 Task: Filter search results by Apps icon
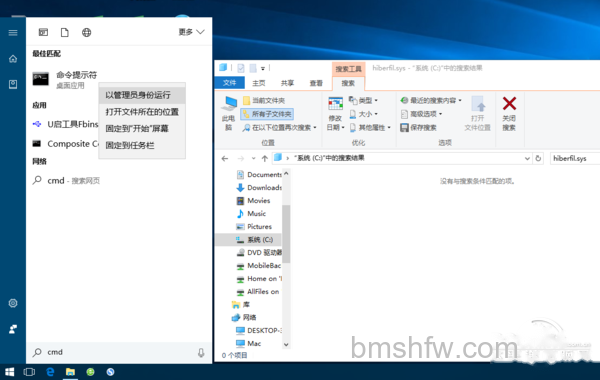pyautogui.click(x=43, y=33)
